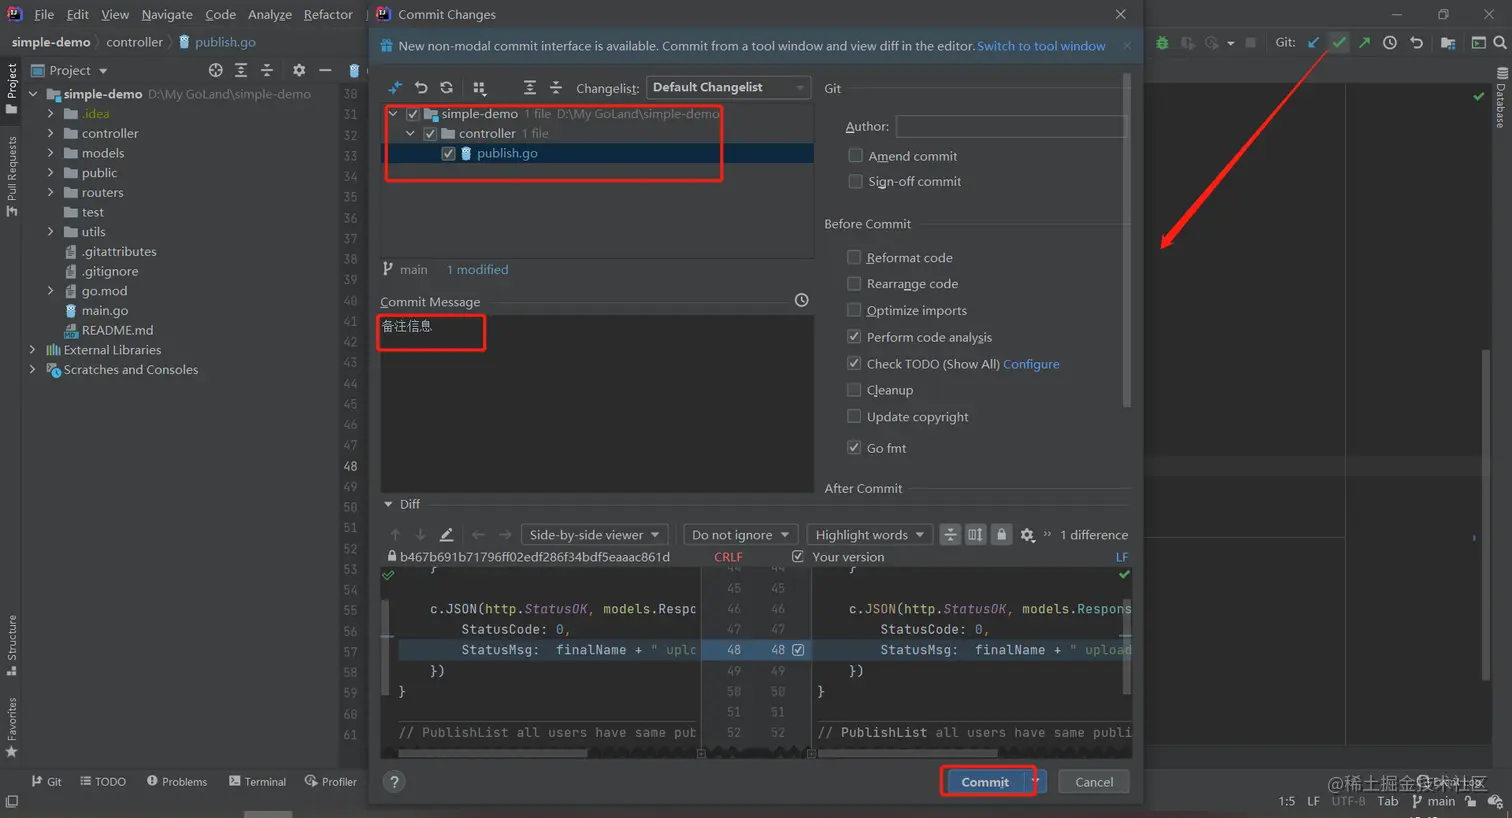Click the locate target icon in Project panel
Viewport: 1512px width, 818px height.
point(215,70)
